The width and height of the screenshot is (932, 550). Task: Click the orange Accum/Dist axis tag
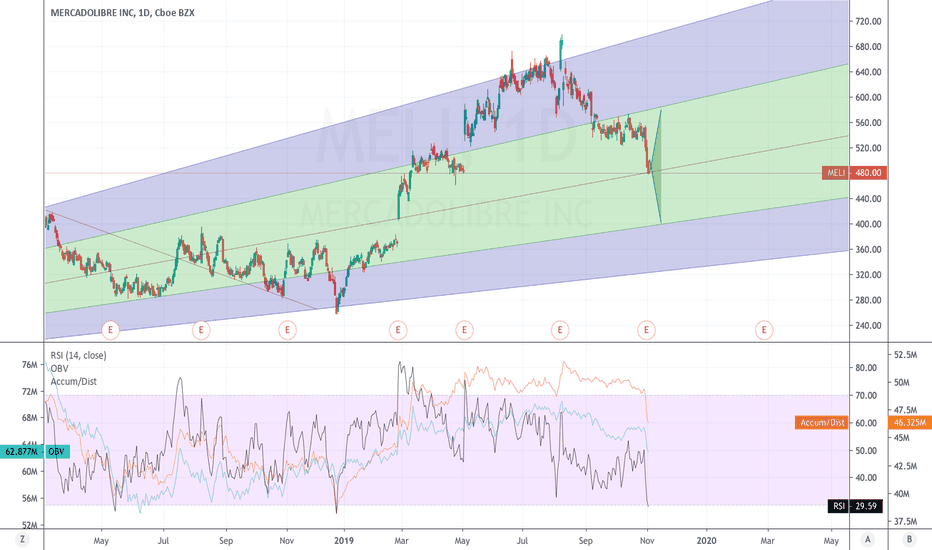tap(821, 423)
